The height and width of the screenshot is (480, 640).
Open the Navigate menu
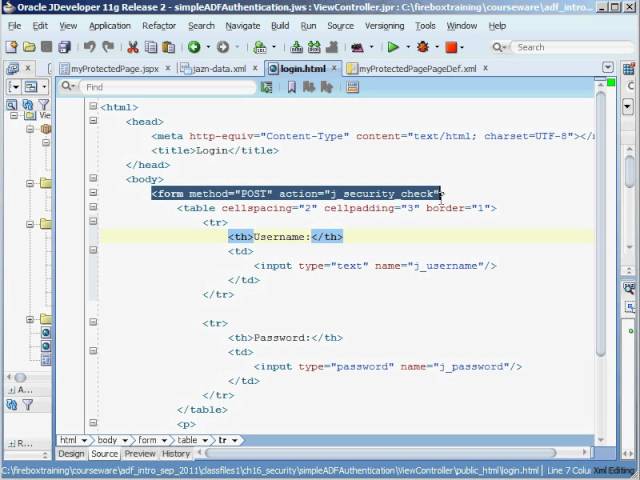(x=243, y=26)
